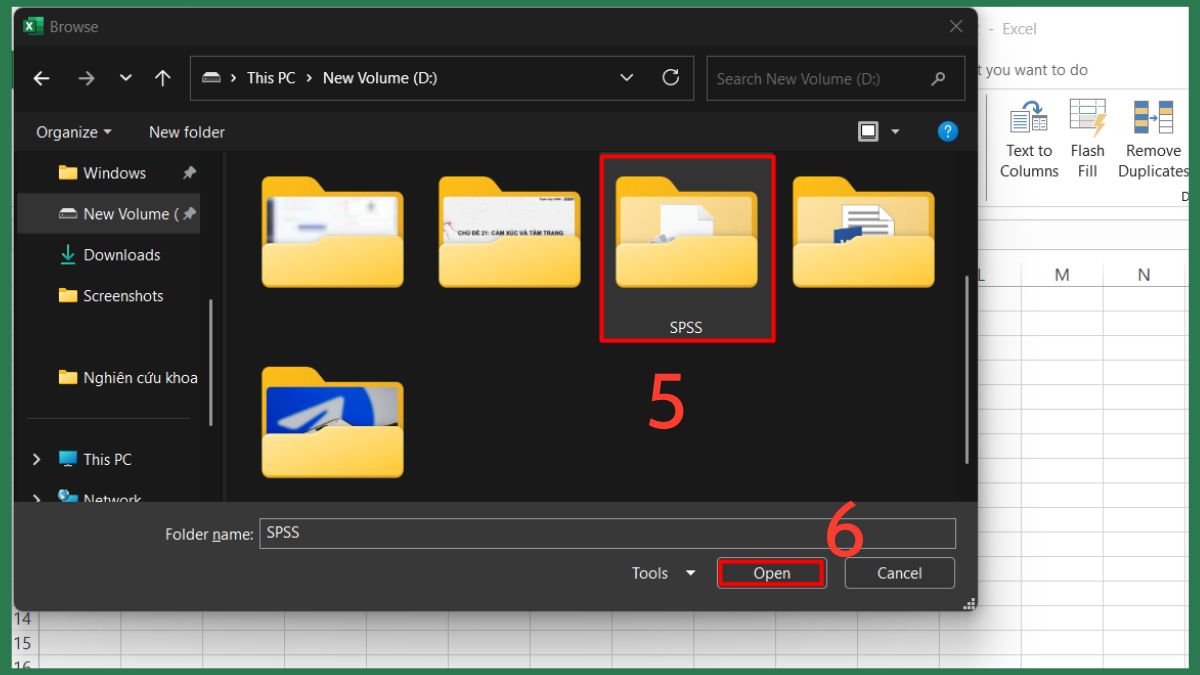Screen dimensions: 1200x675
Task: Select Downloads in the sidebar
Action: pyautogui.click(x=120, y=255)
